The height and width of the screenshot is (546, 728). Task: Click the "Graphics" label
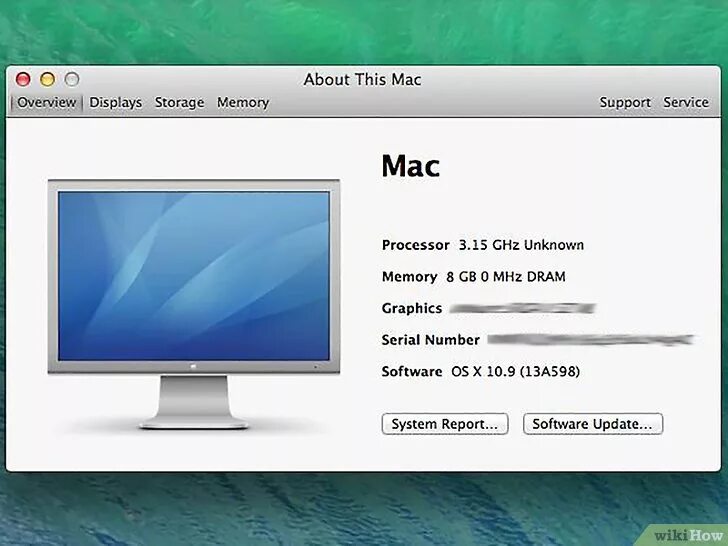tap(412, 308)
